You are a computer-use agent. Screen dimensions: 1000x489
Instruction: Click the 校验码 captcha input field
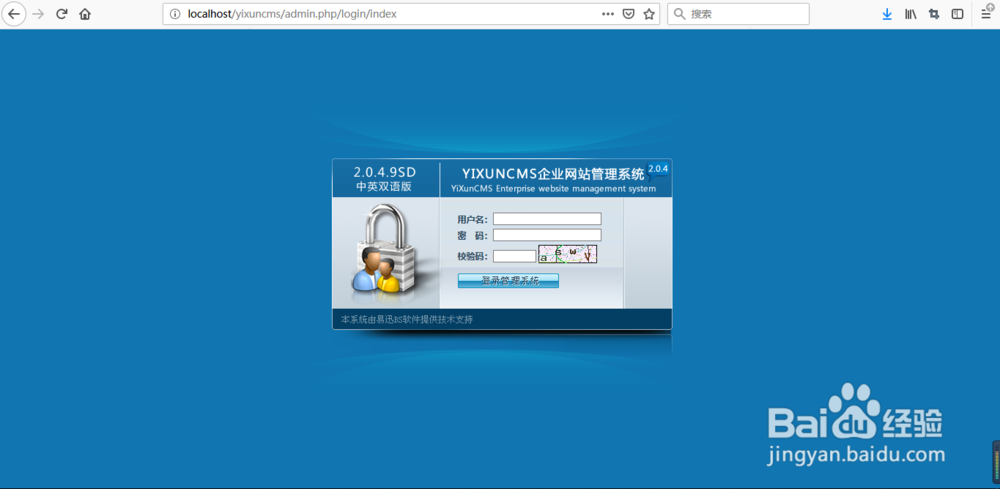[x=515, y=256]
